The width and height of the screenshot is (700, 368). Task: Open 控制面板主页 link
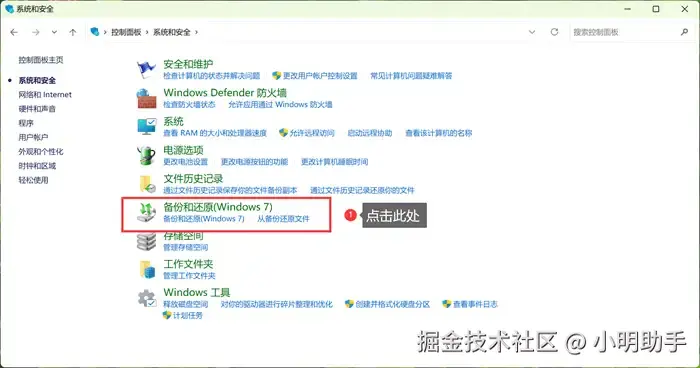[41, 60]
